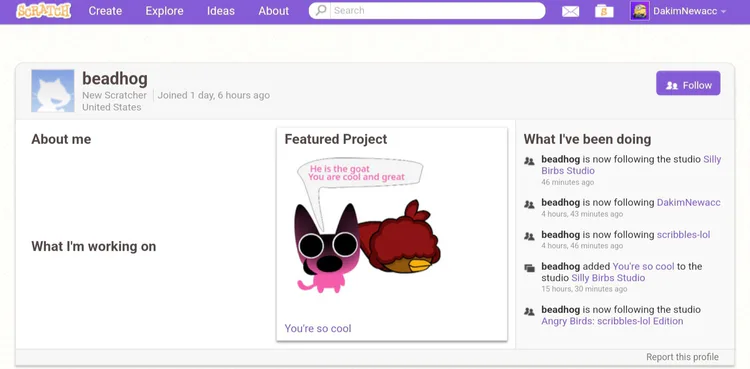Click the '4 hours, 43 minutes ago' timestamp

[x=582, y=214]
